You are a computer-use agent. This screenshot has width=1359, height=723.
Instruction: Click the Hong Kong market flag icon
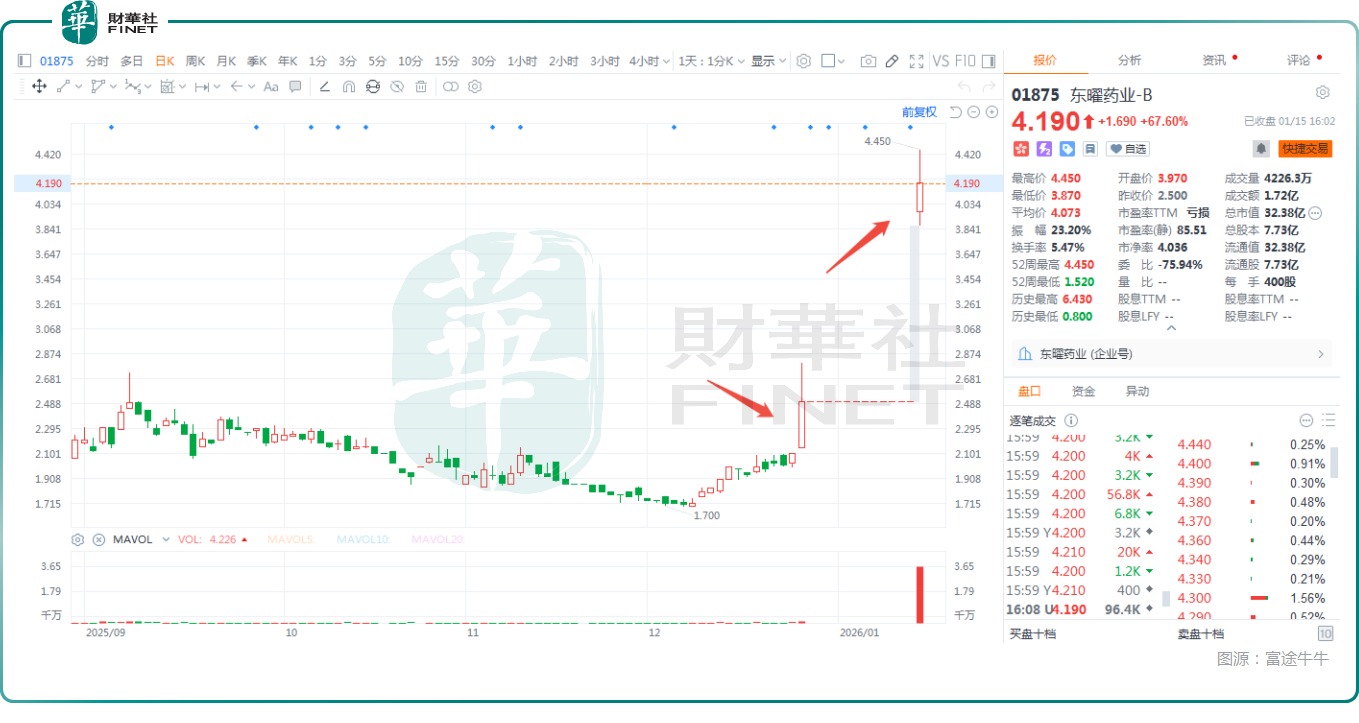[1021, 149]
